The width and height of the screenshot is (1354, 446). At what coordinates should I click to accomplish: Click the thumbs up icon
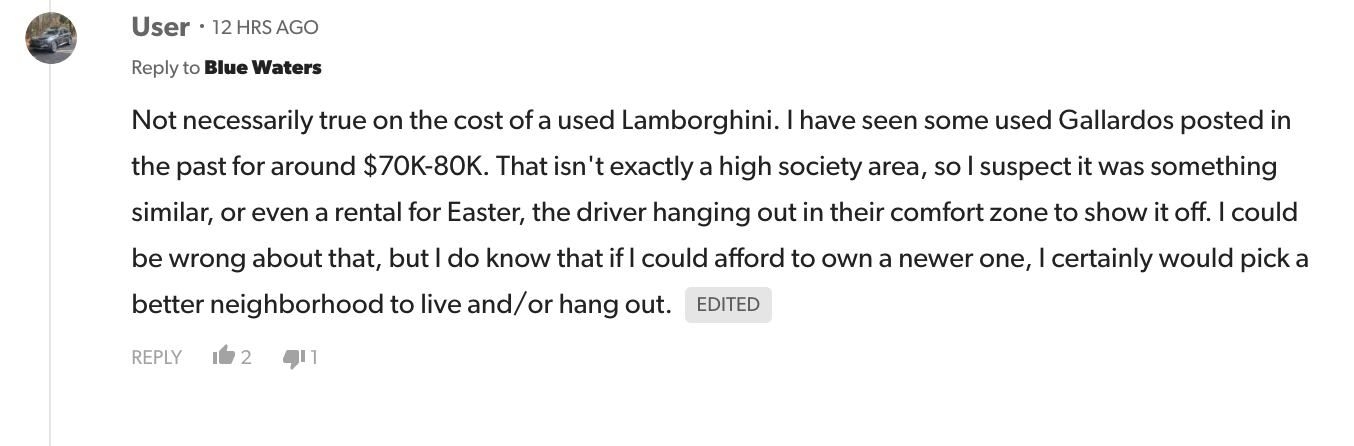[x=223, y=357]
